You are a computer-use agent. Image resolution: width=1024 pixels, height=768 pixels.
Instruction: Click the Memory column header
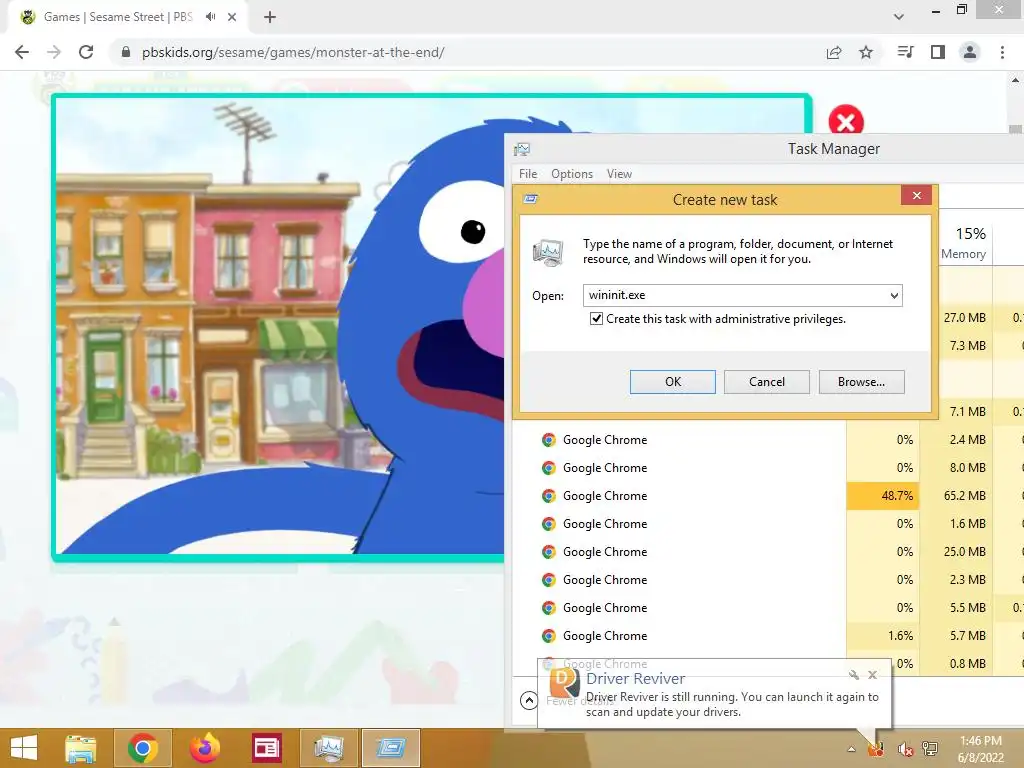pyautogui.click(x=963, y=243)
